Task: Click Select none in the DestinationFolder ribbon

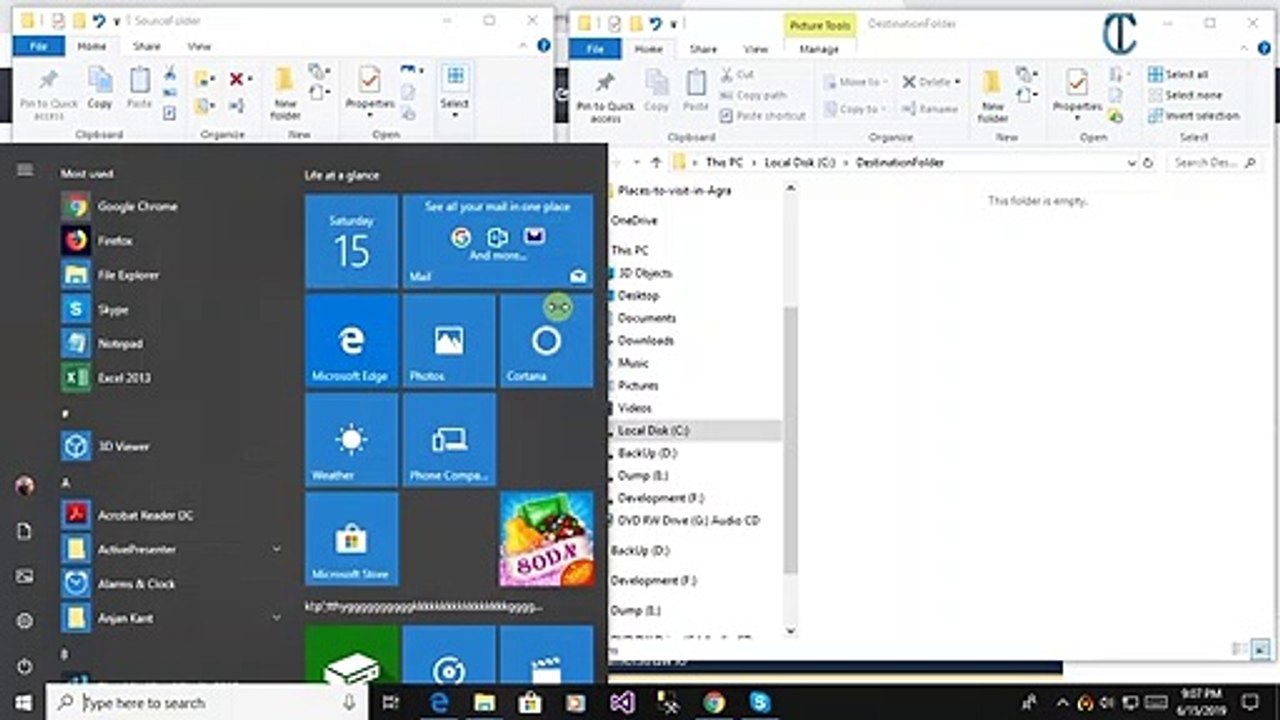Action: pos(1185,95)
